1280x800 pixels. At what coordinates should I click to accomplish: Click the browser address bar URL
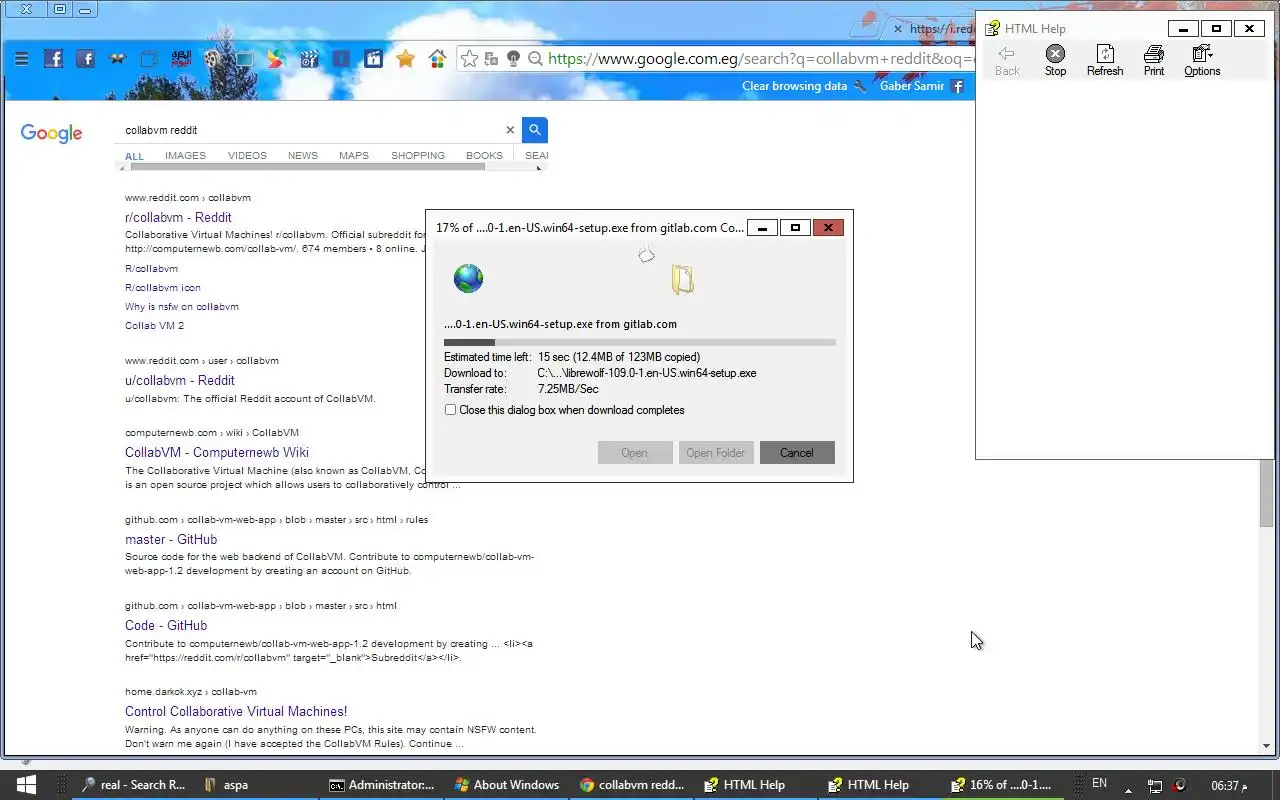(x=760, y=59)
